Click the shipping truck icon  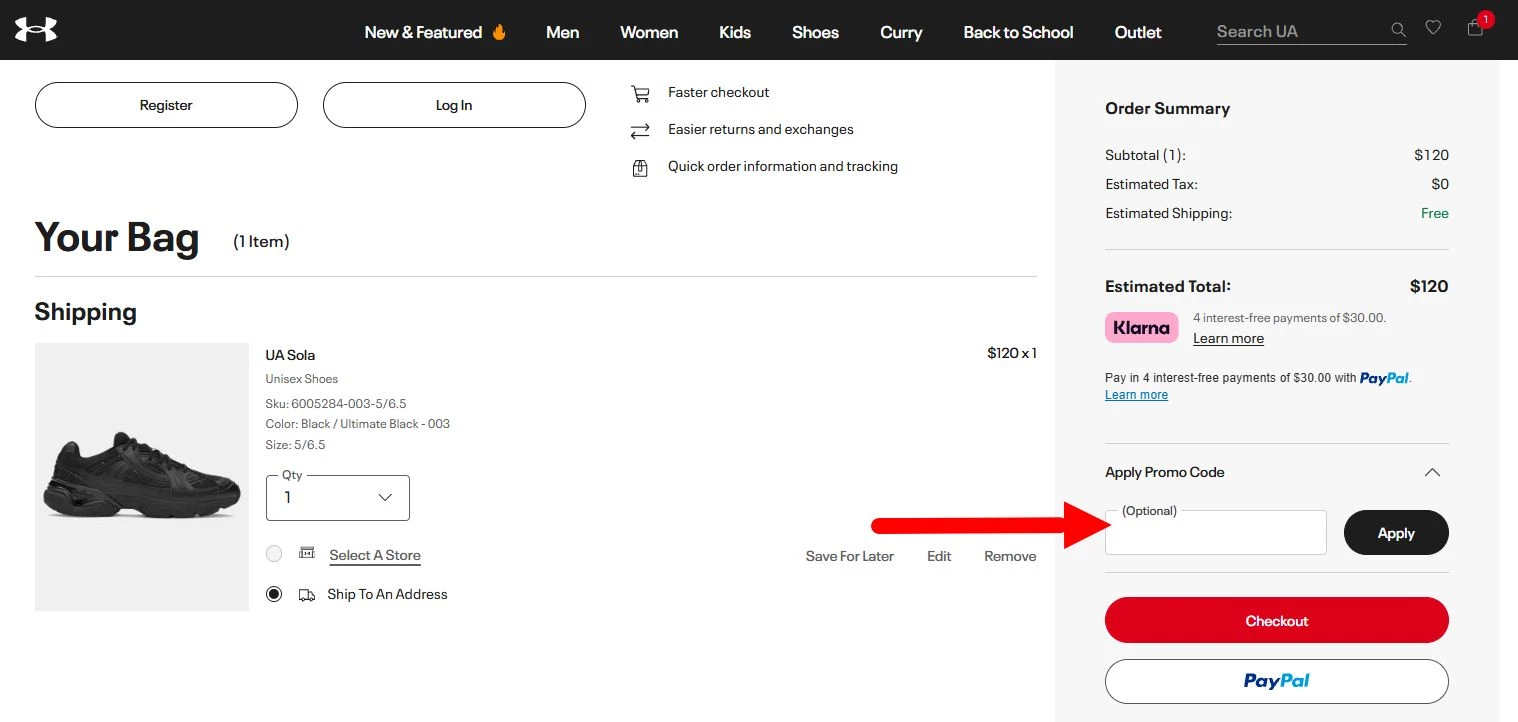click(307, 595)
